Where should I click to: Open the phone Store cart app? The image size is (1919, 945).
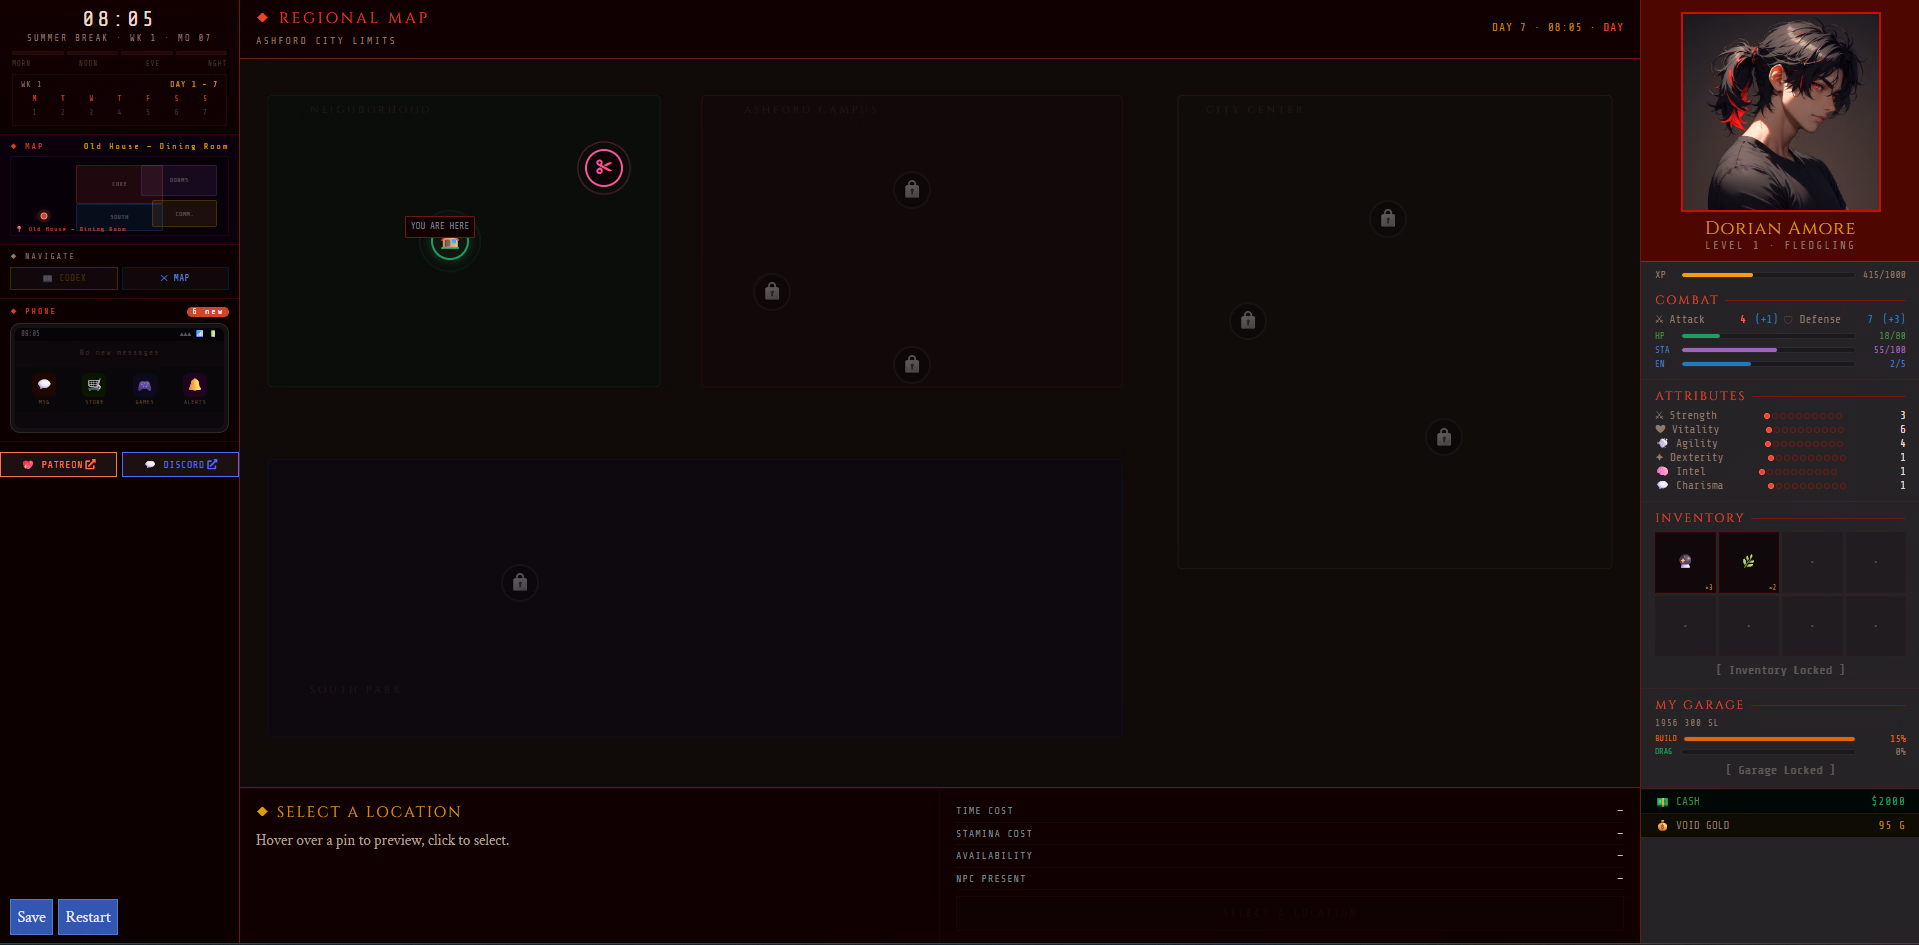click(x=94, y=385)
